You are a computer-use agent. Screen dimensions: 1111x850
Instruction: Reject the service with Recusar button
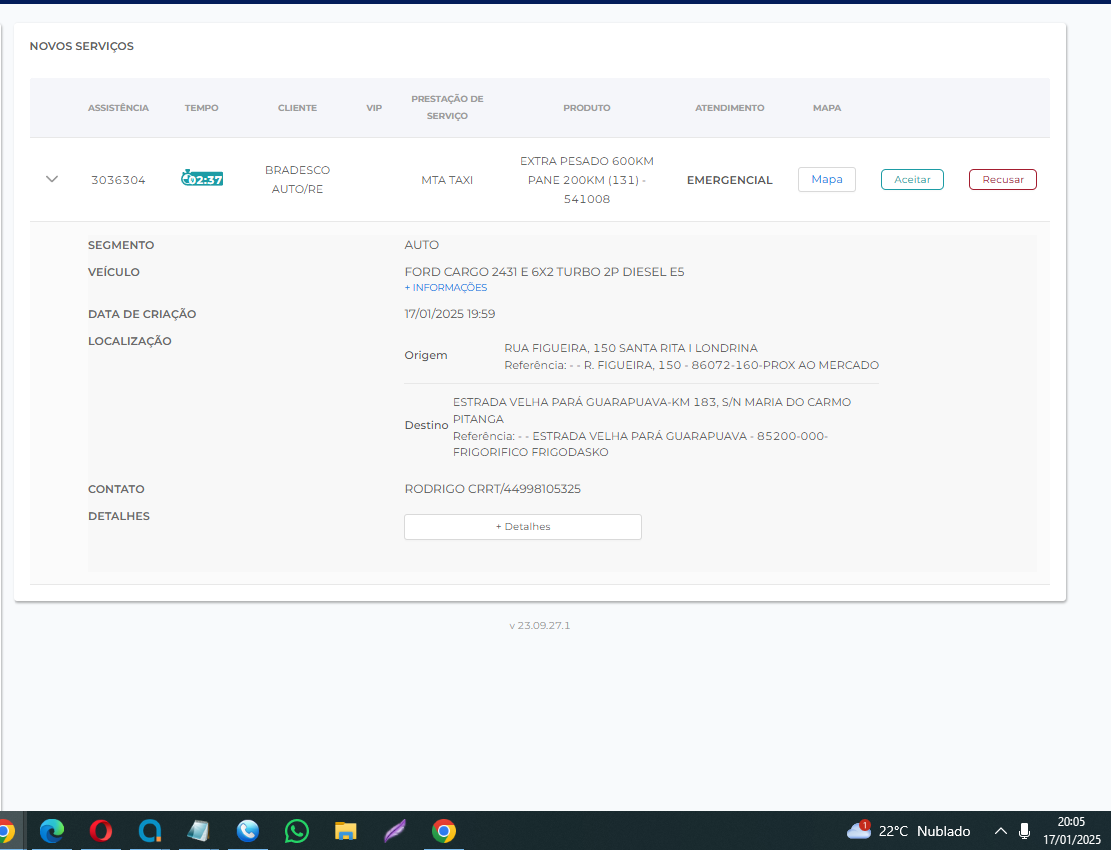click(1002, 180)
